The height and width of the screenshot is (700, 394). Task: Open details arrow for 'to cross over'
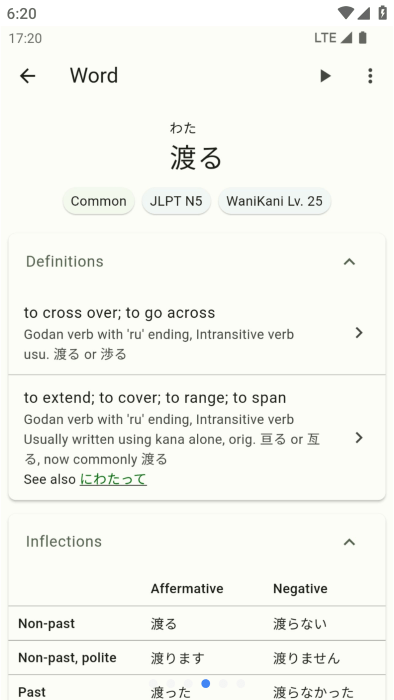click(x=359, y=333)
